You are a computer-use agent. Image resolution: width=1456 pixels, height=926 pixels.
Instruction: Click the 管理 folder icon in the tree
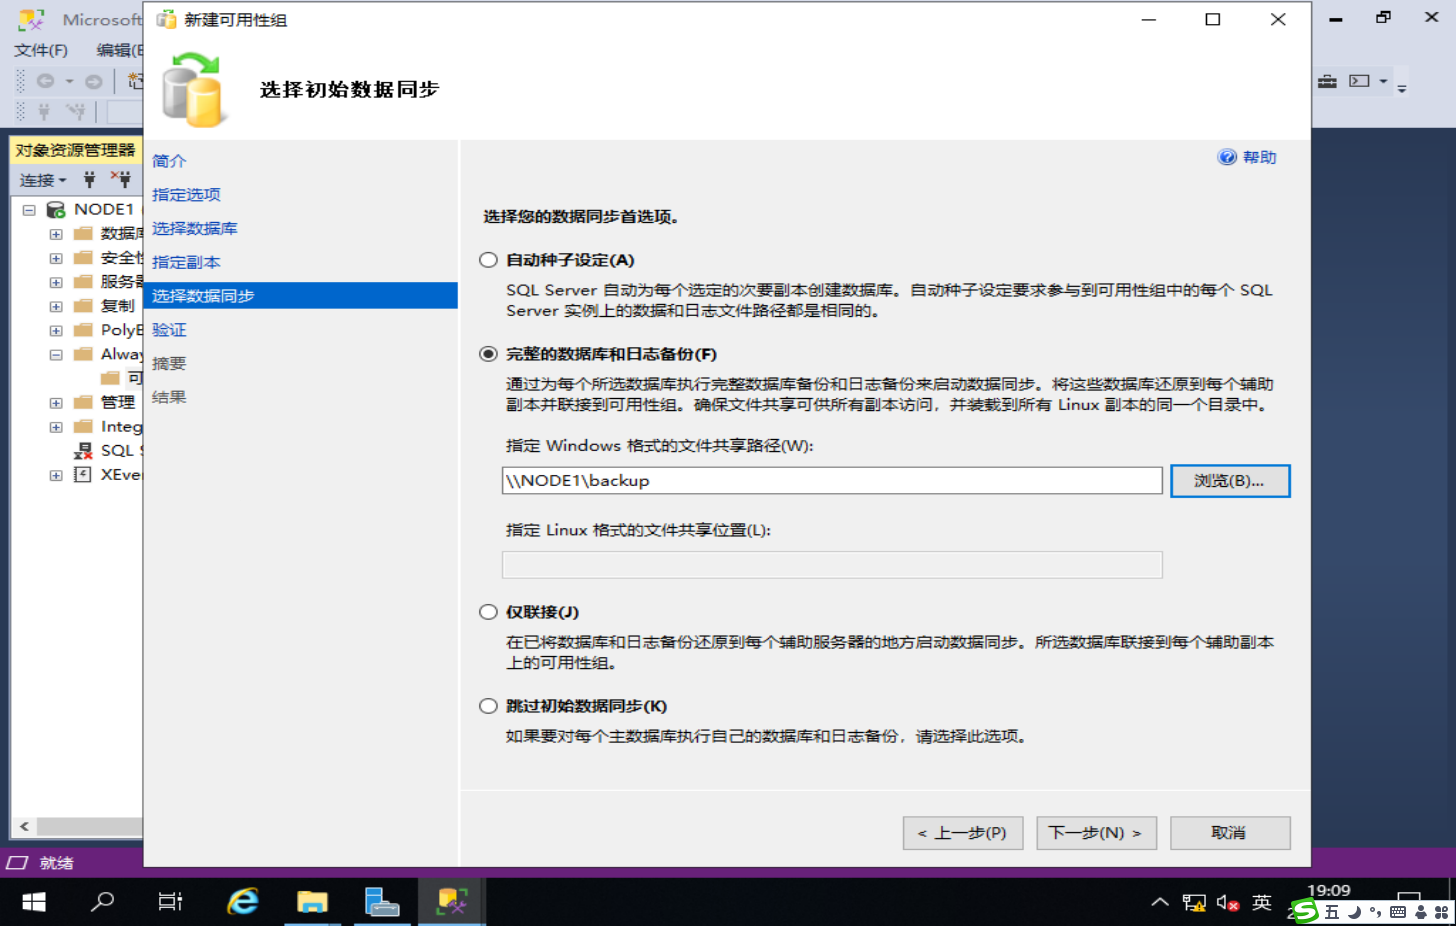point(83,401)
